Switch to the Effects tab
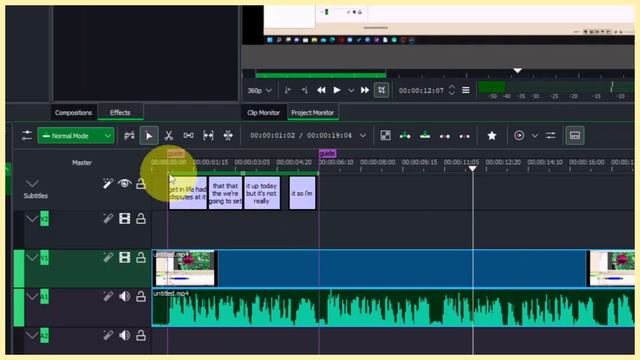640x360 pixels. coord(120,113)
